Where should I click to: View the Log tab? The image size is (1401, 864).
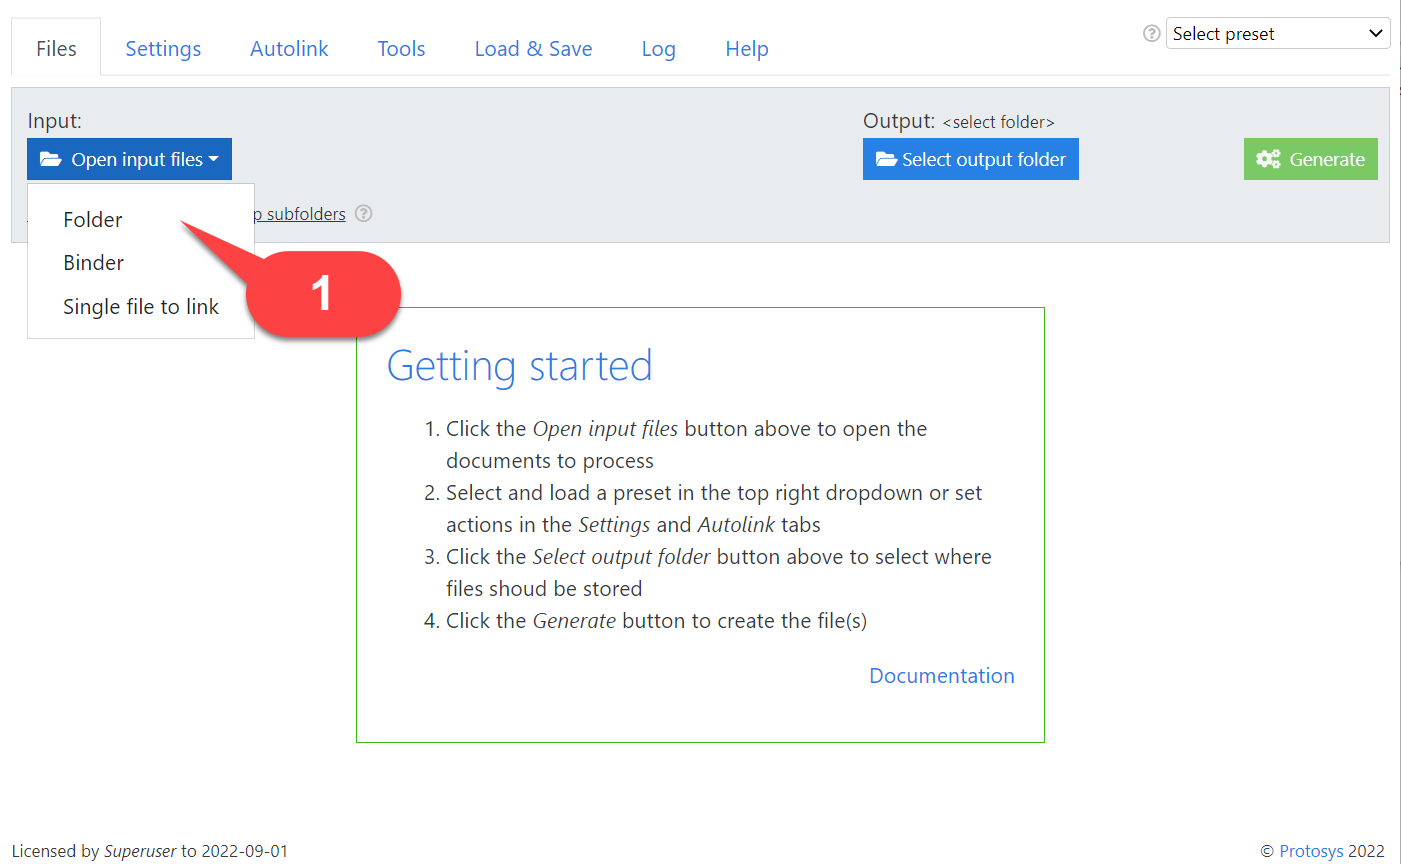click(x=658, y=49)
